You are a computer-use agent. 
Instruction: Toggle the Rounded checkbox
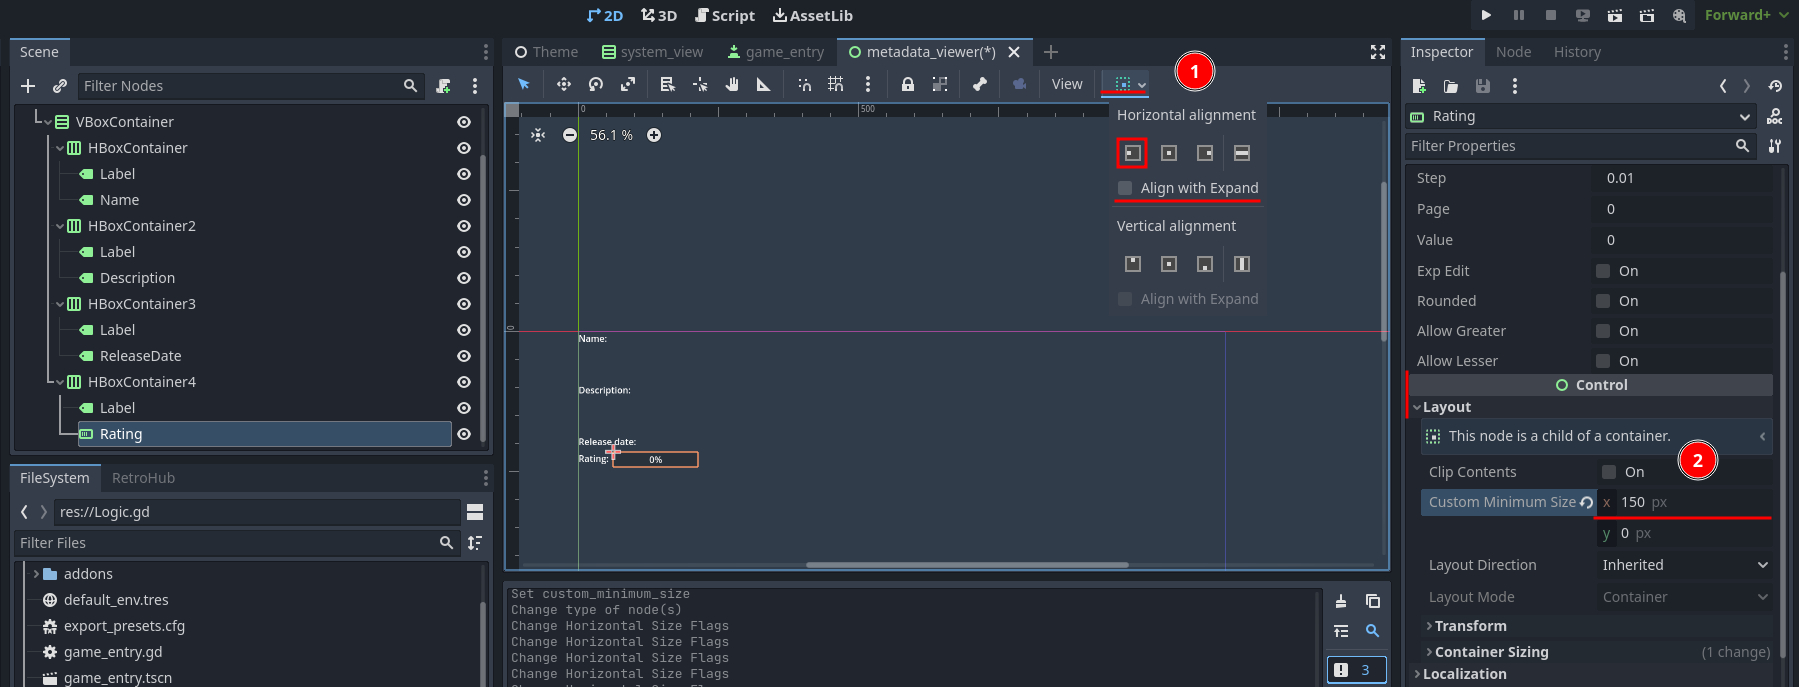pyautogui.click(x=1603, y=301)
